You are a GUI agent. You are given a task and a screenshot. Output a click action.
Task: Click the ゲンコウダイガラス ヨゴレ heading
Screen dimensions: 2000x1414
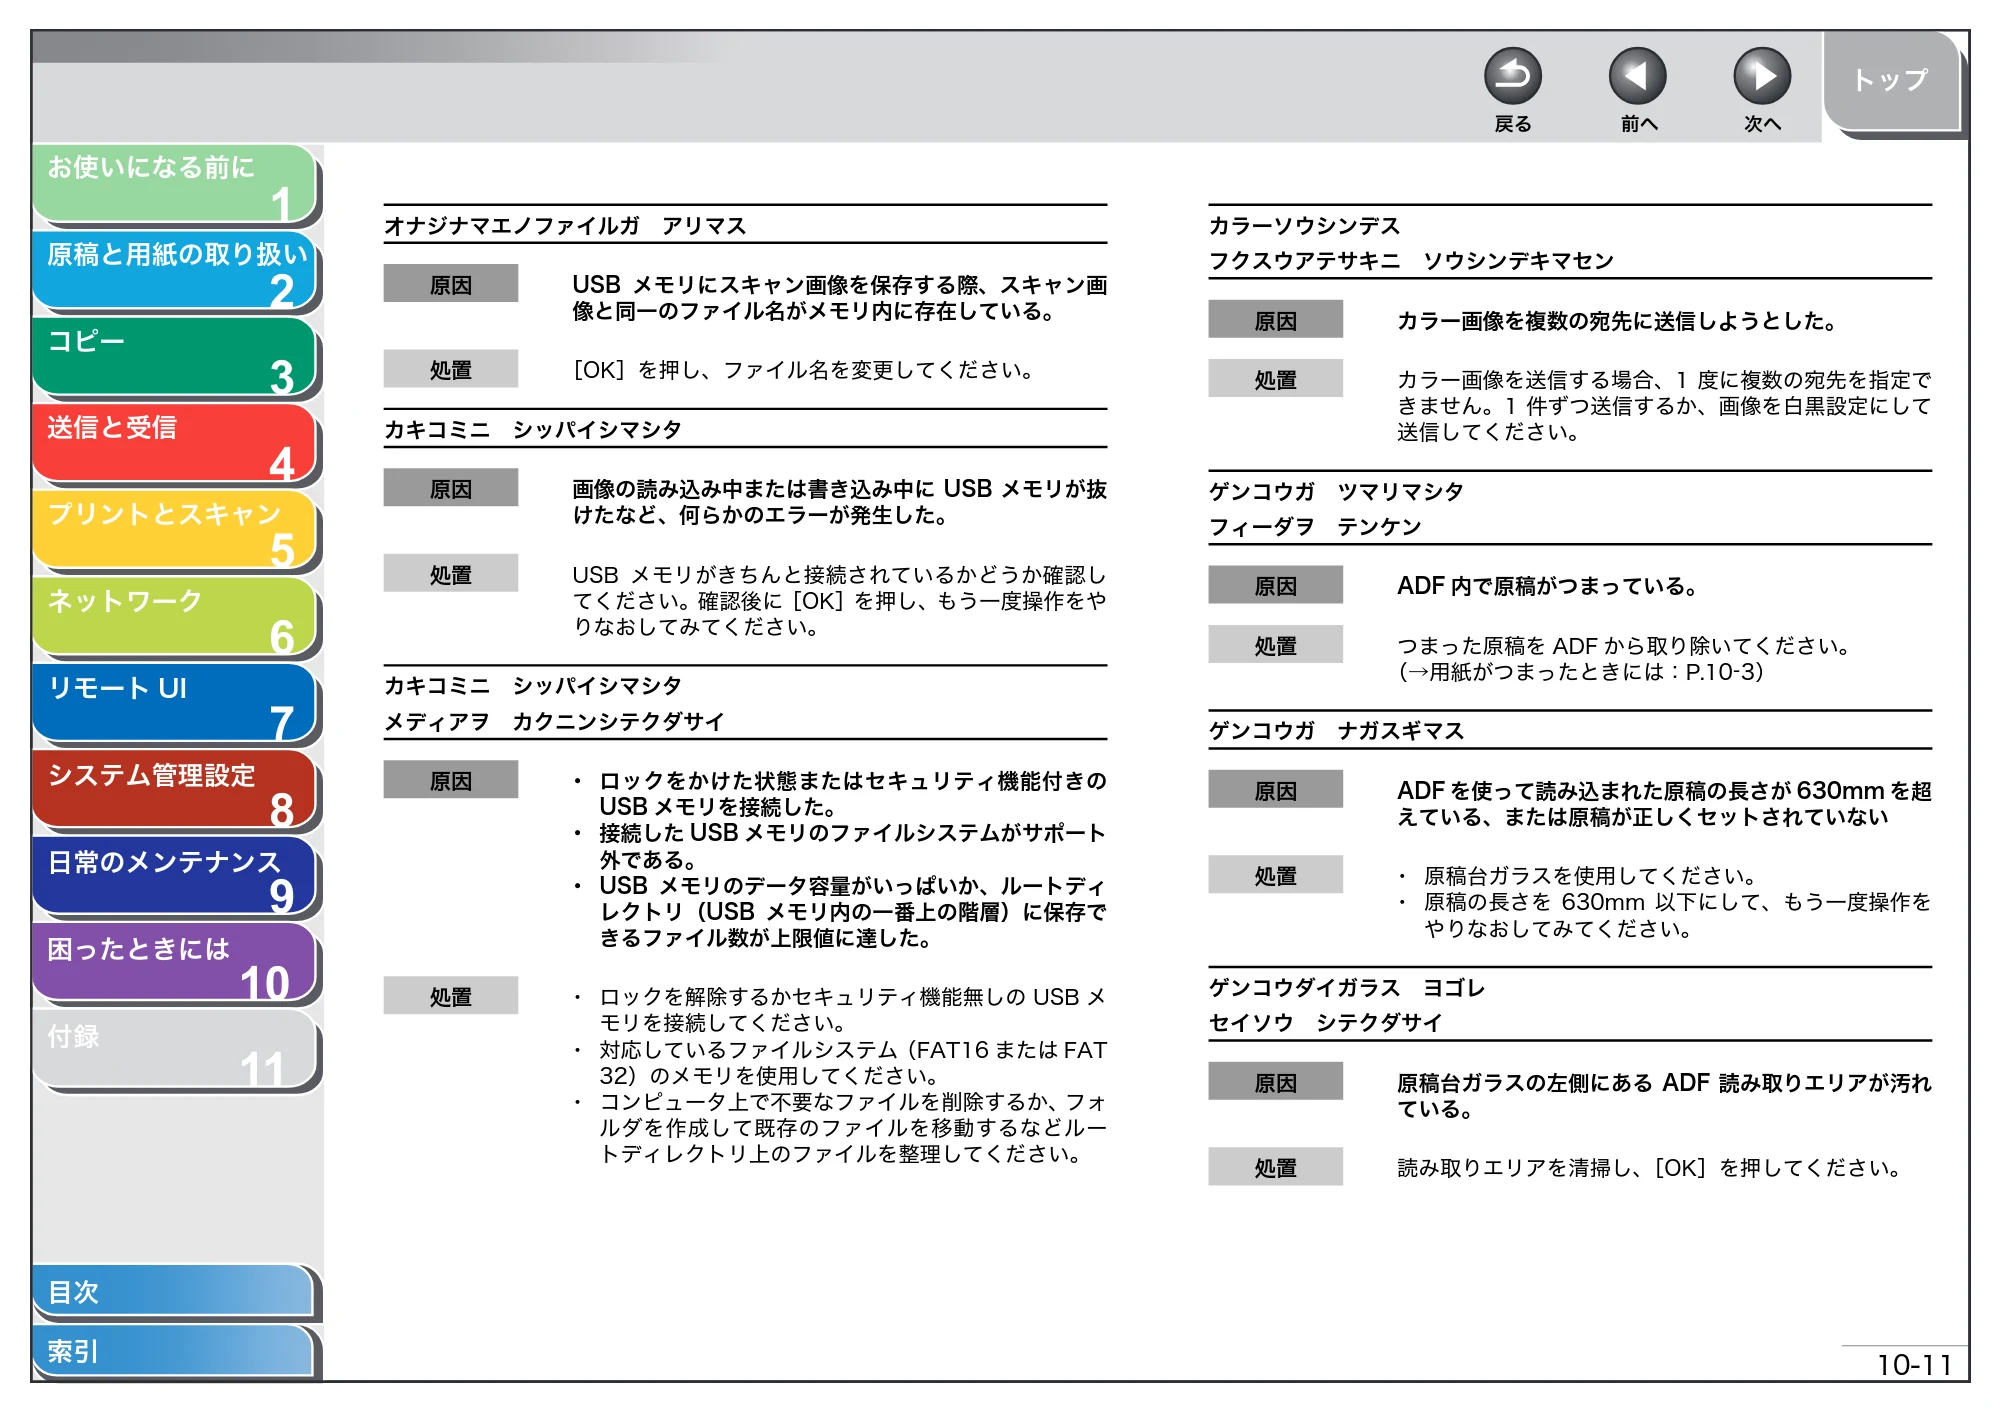tap(1347, 988)
